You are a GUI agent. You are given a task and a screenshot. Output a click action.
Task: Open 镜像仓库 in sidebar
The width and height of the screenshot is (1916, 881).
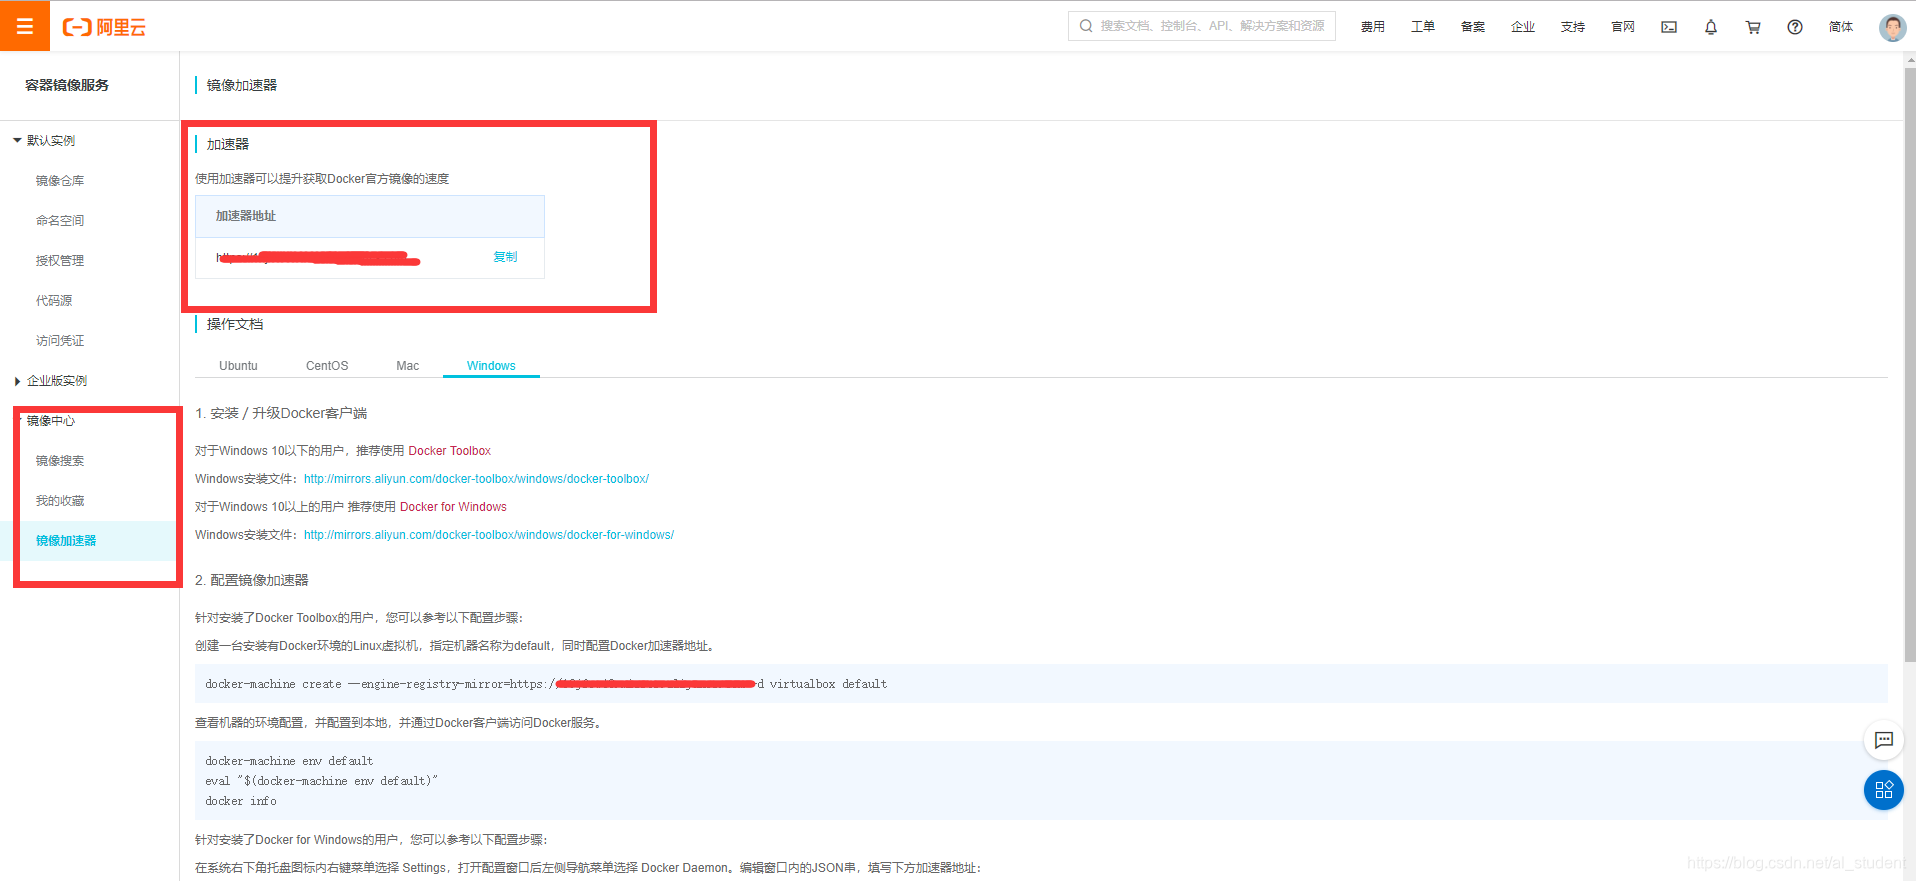coord(60,181)
